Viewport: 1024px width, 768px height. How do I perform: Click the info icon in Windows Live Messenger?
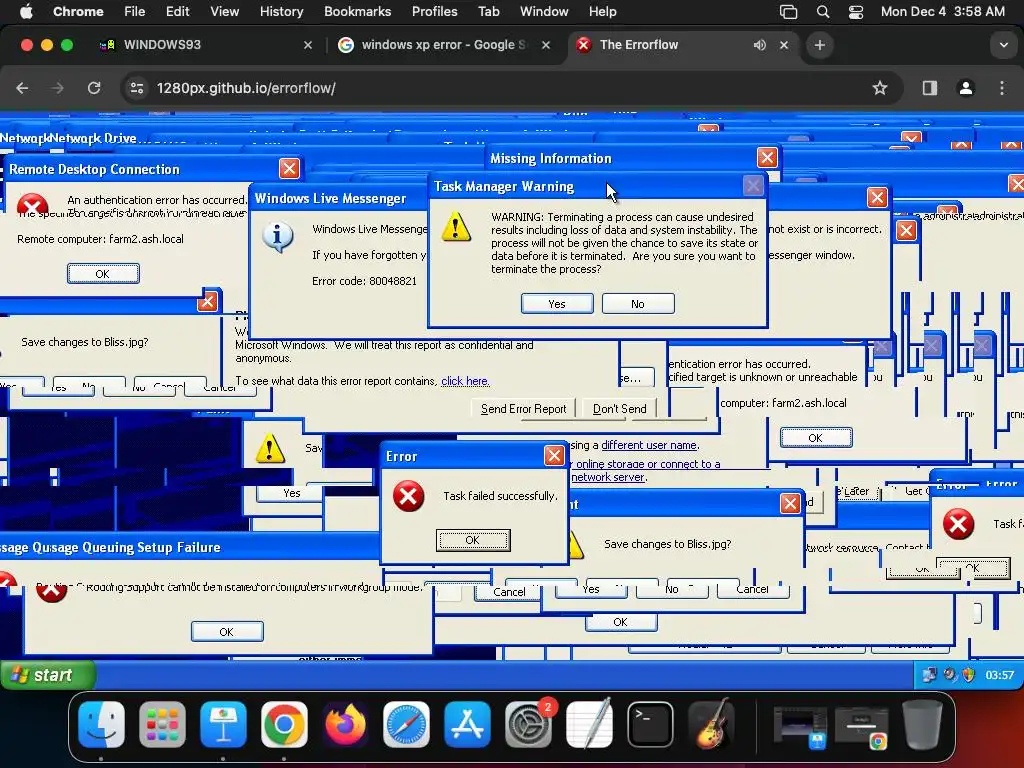pos(278,237)
